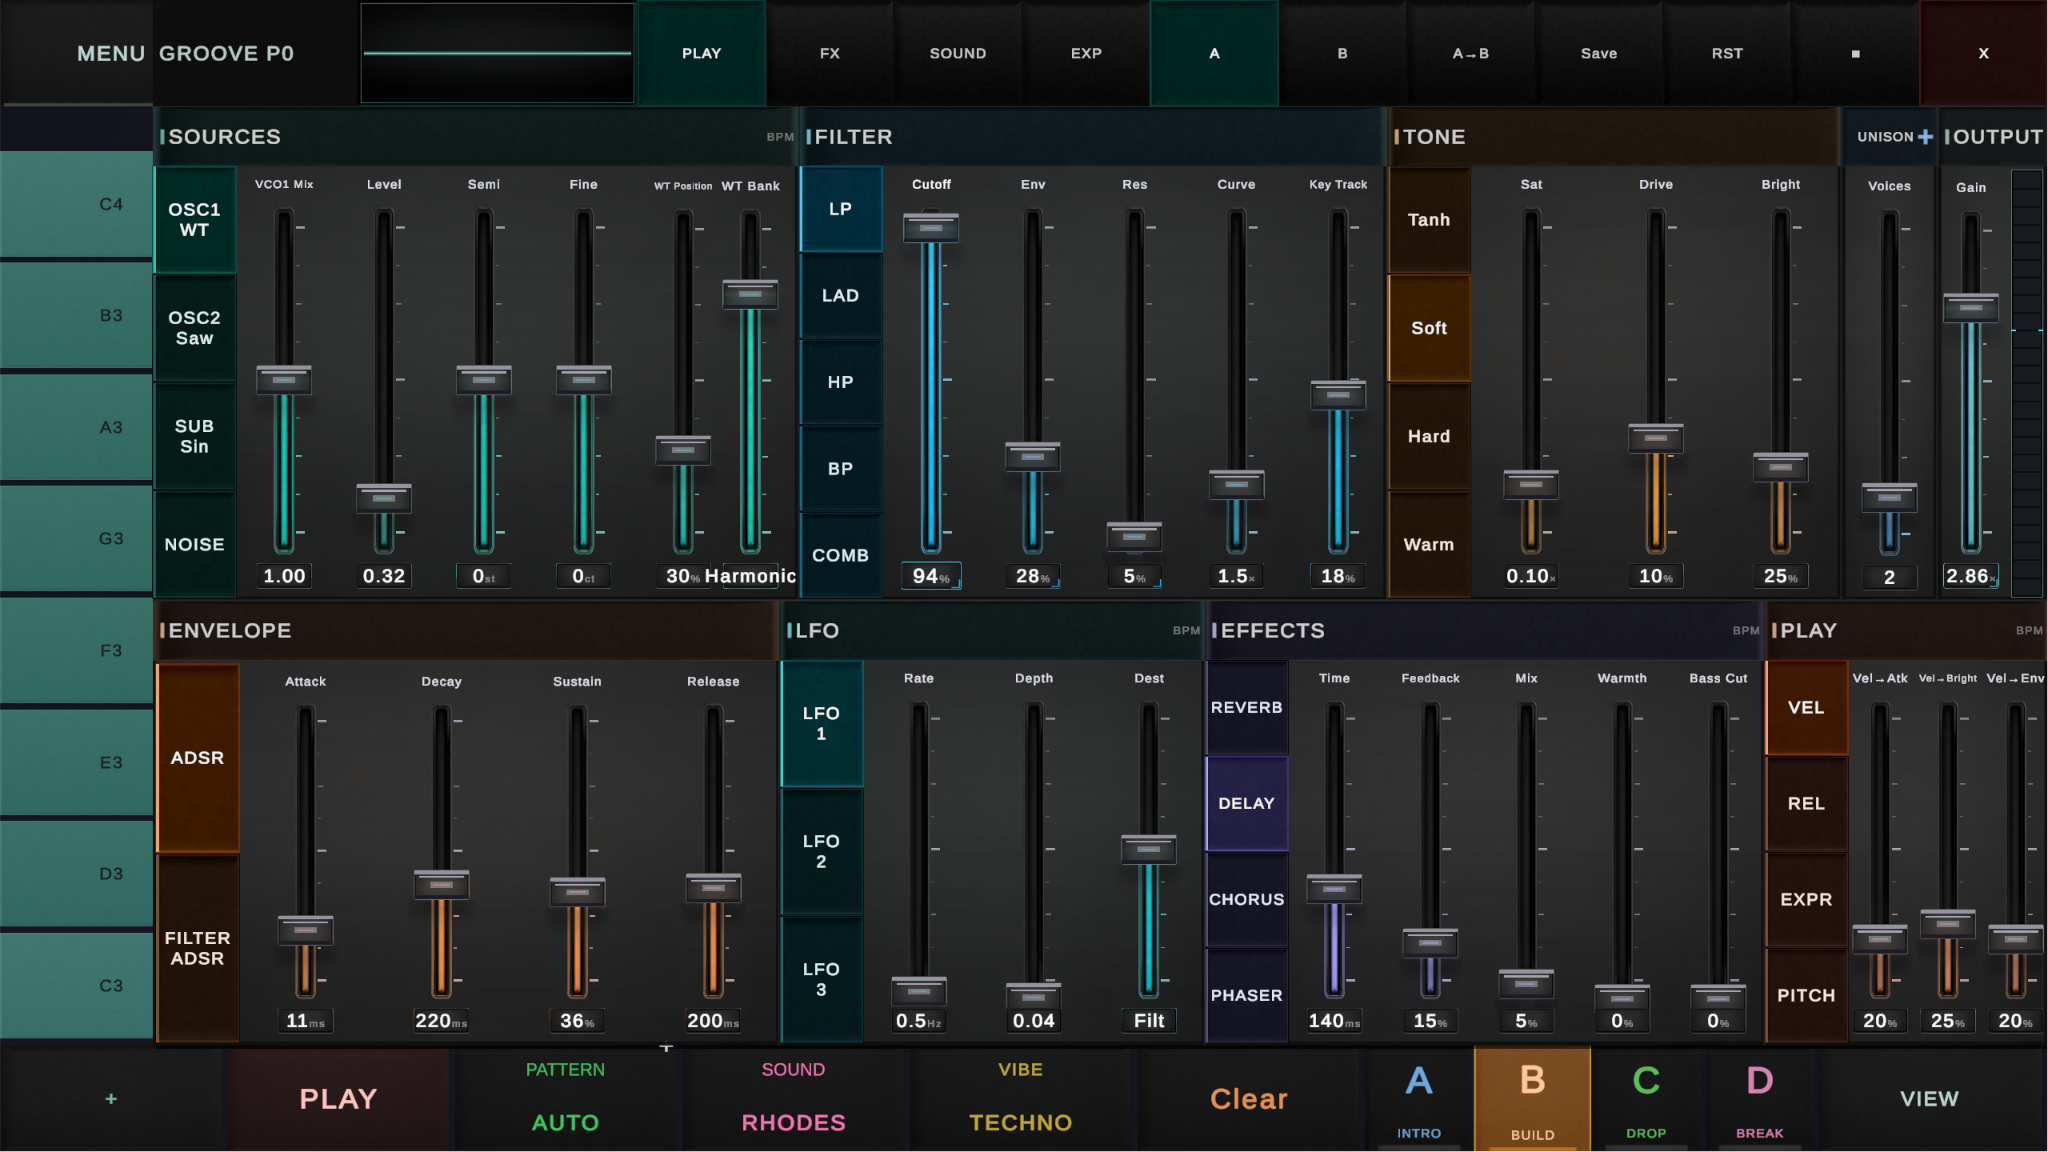Select section D BREAK
Image resolution: width=2048 pixels, height=1152 pixels.
(x=1760, y=1098)
